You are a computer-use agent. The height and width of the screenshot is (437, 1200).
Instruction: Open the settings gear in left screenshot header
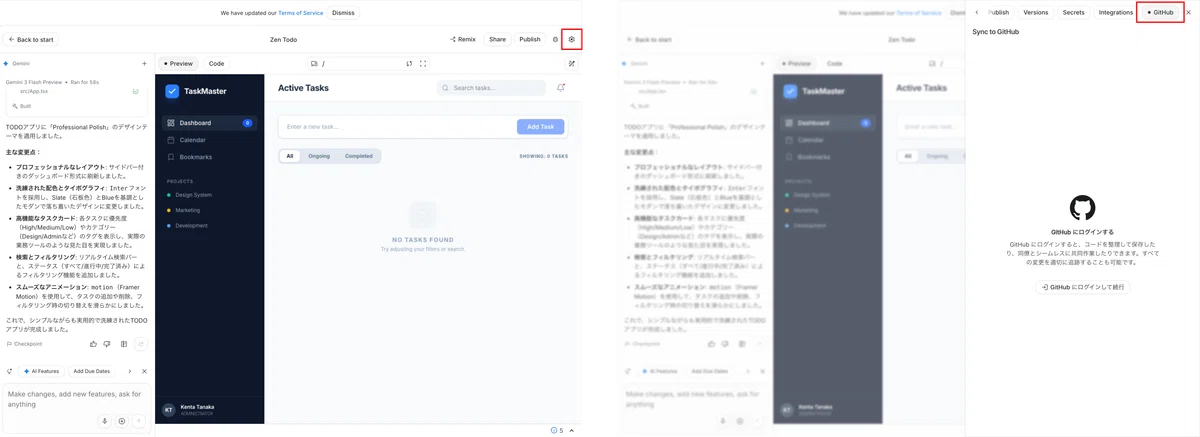[572, 40]
